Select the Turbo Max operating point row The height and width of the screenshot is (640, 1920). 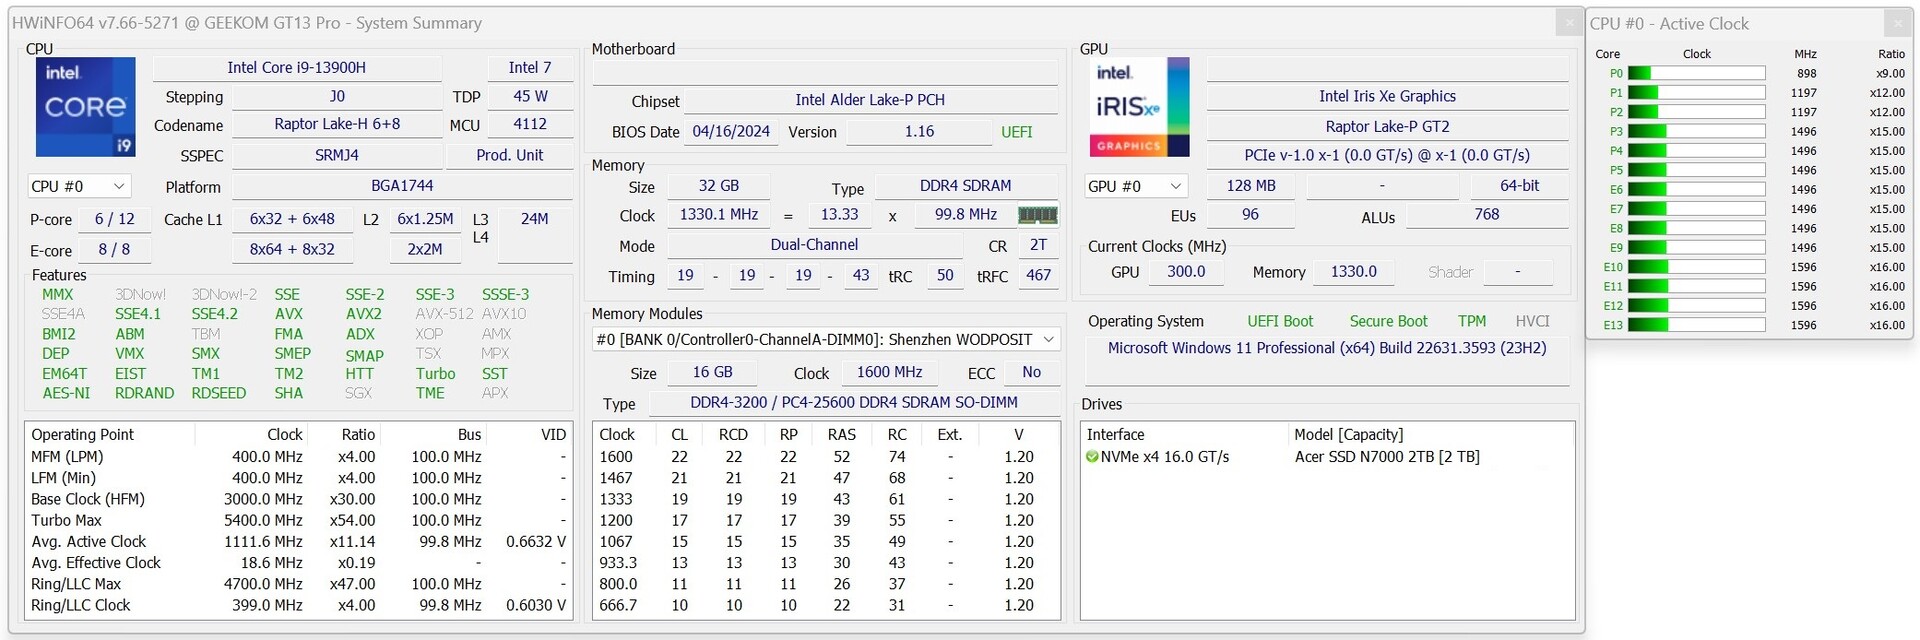pyautogui.click(x=299, y=520)
